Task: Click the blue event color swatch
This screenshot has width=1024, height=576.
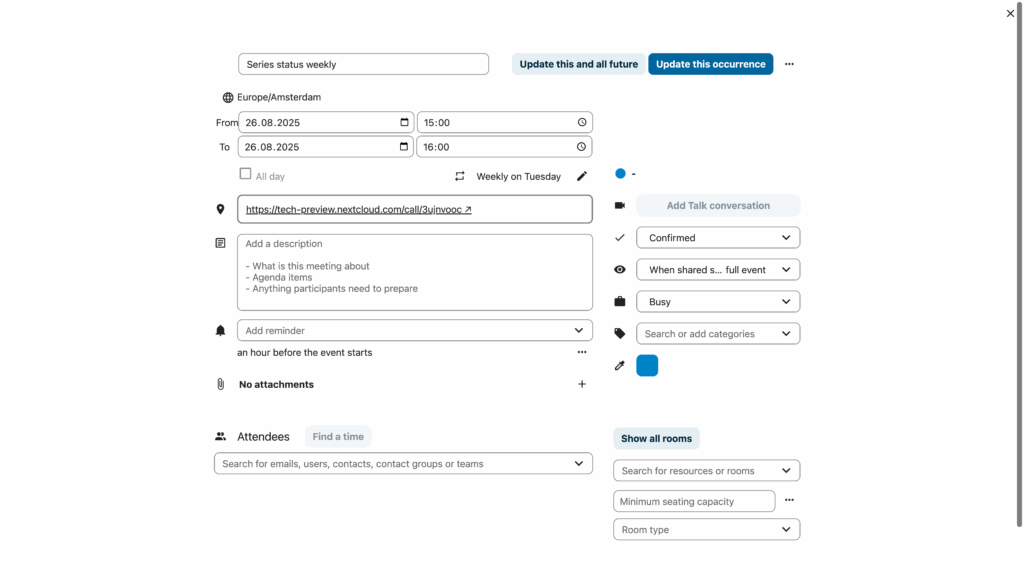Action: [x=647, y=366]
